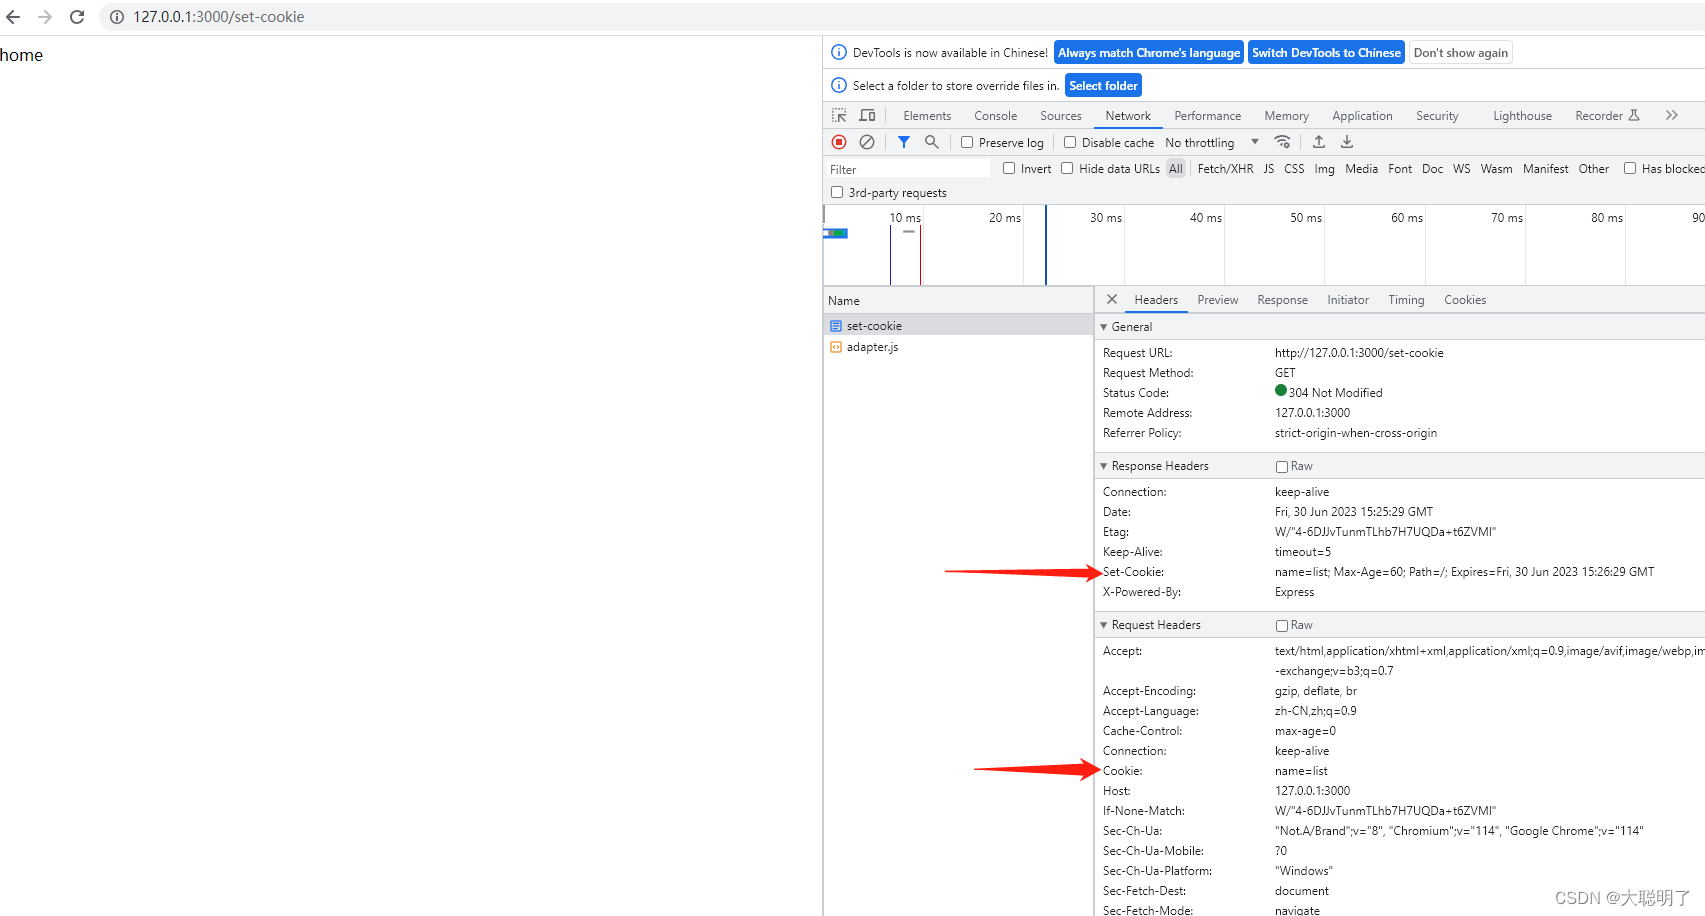Open the Lighthouse tab
The width and height of the screenshot is (1705, 916).
1522,116
